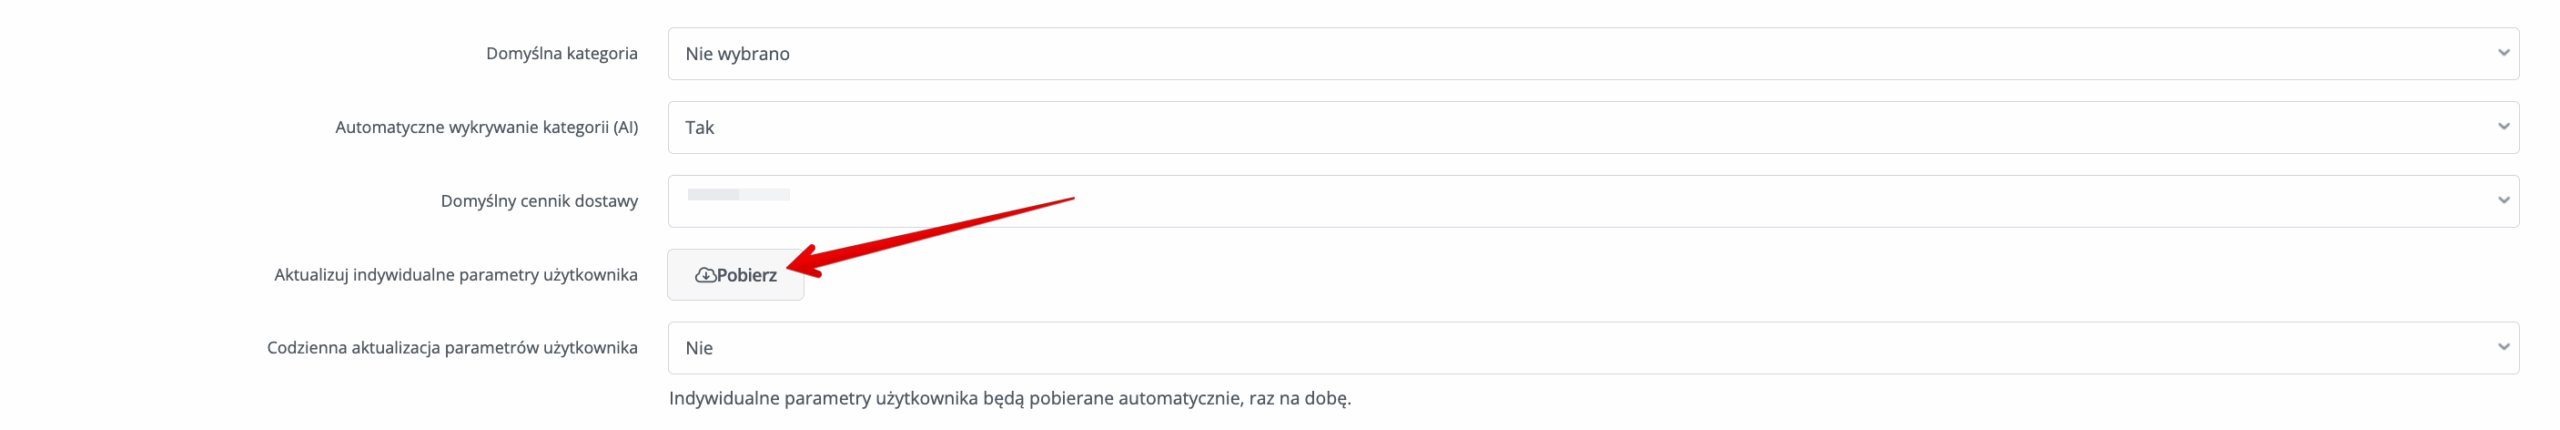Click the "Nie wybrano" selected value

[x=737, y=54]
